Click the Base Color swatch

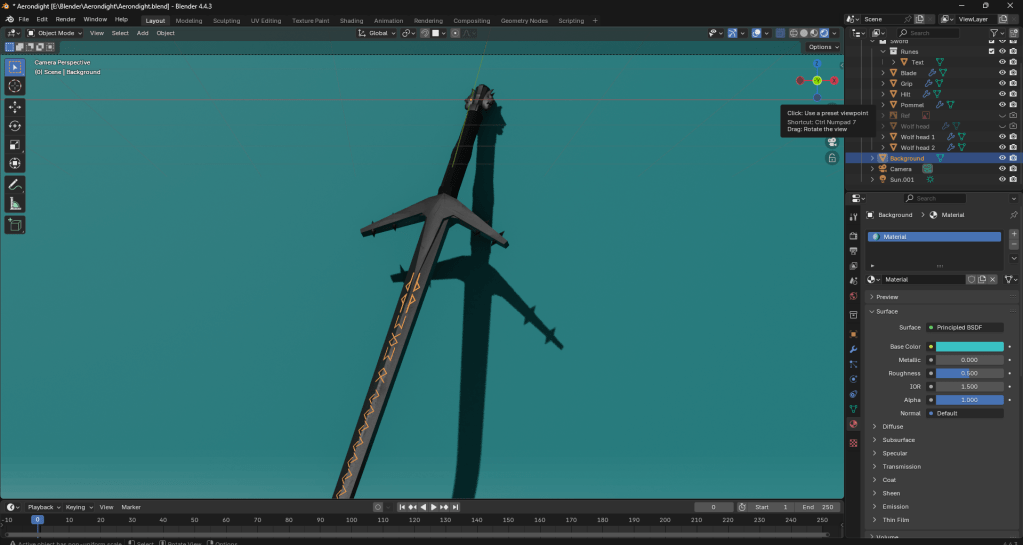(x=969, y=347)
